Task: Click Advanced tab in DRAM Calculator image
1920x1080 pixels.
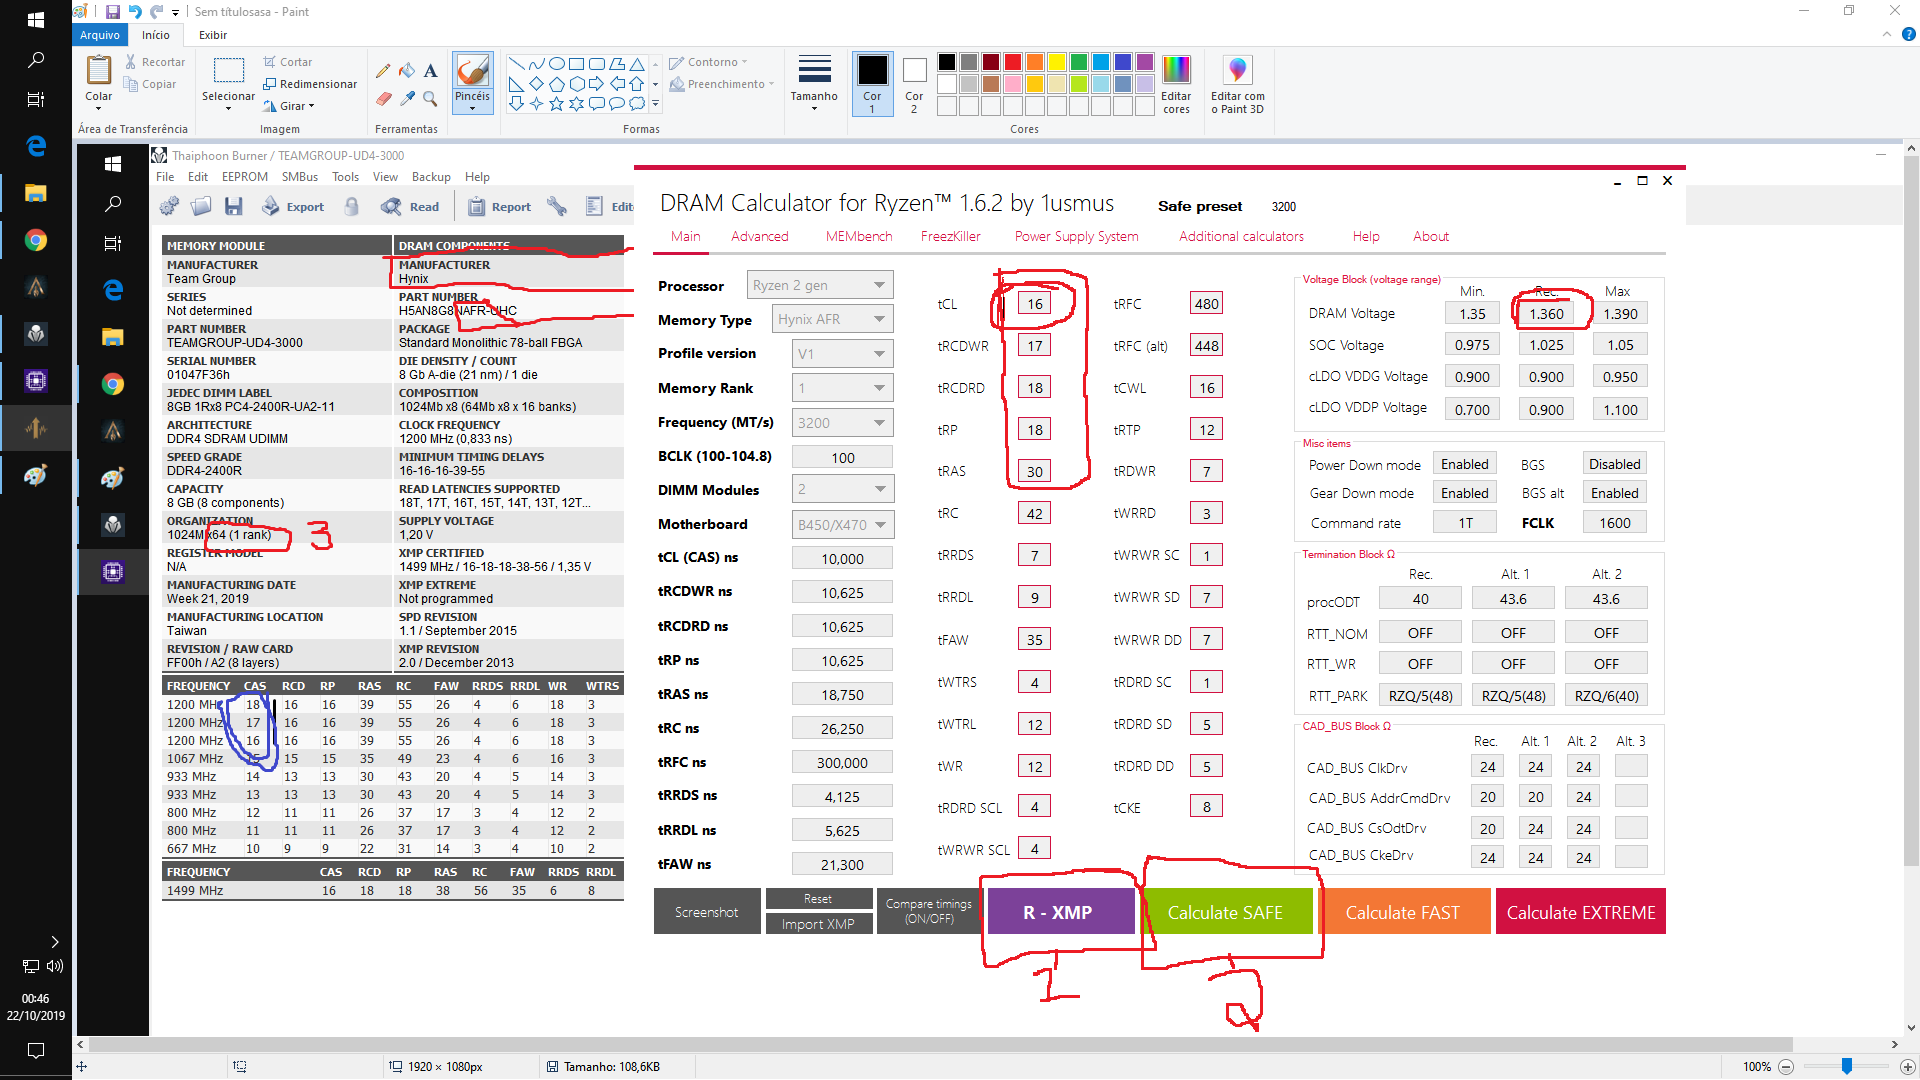Action: tap(759, 237)
